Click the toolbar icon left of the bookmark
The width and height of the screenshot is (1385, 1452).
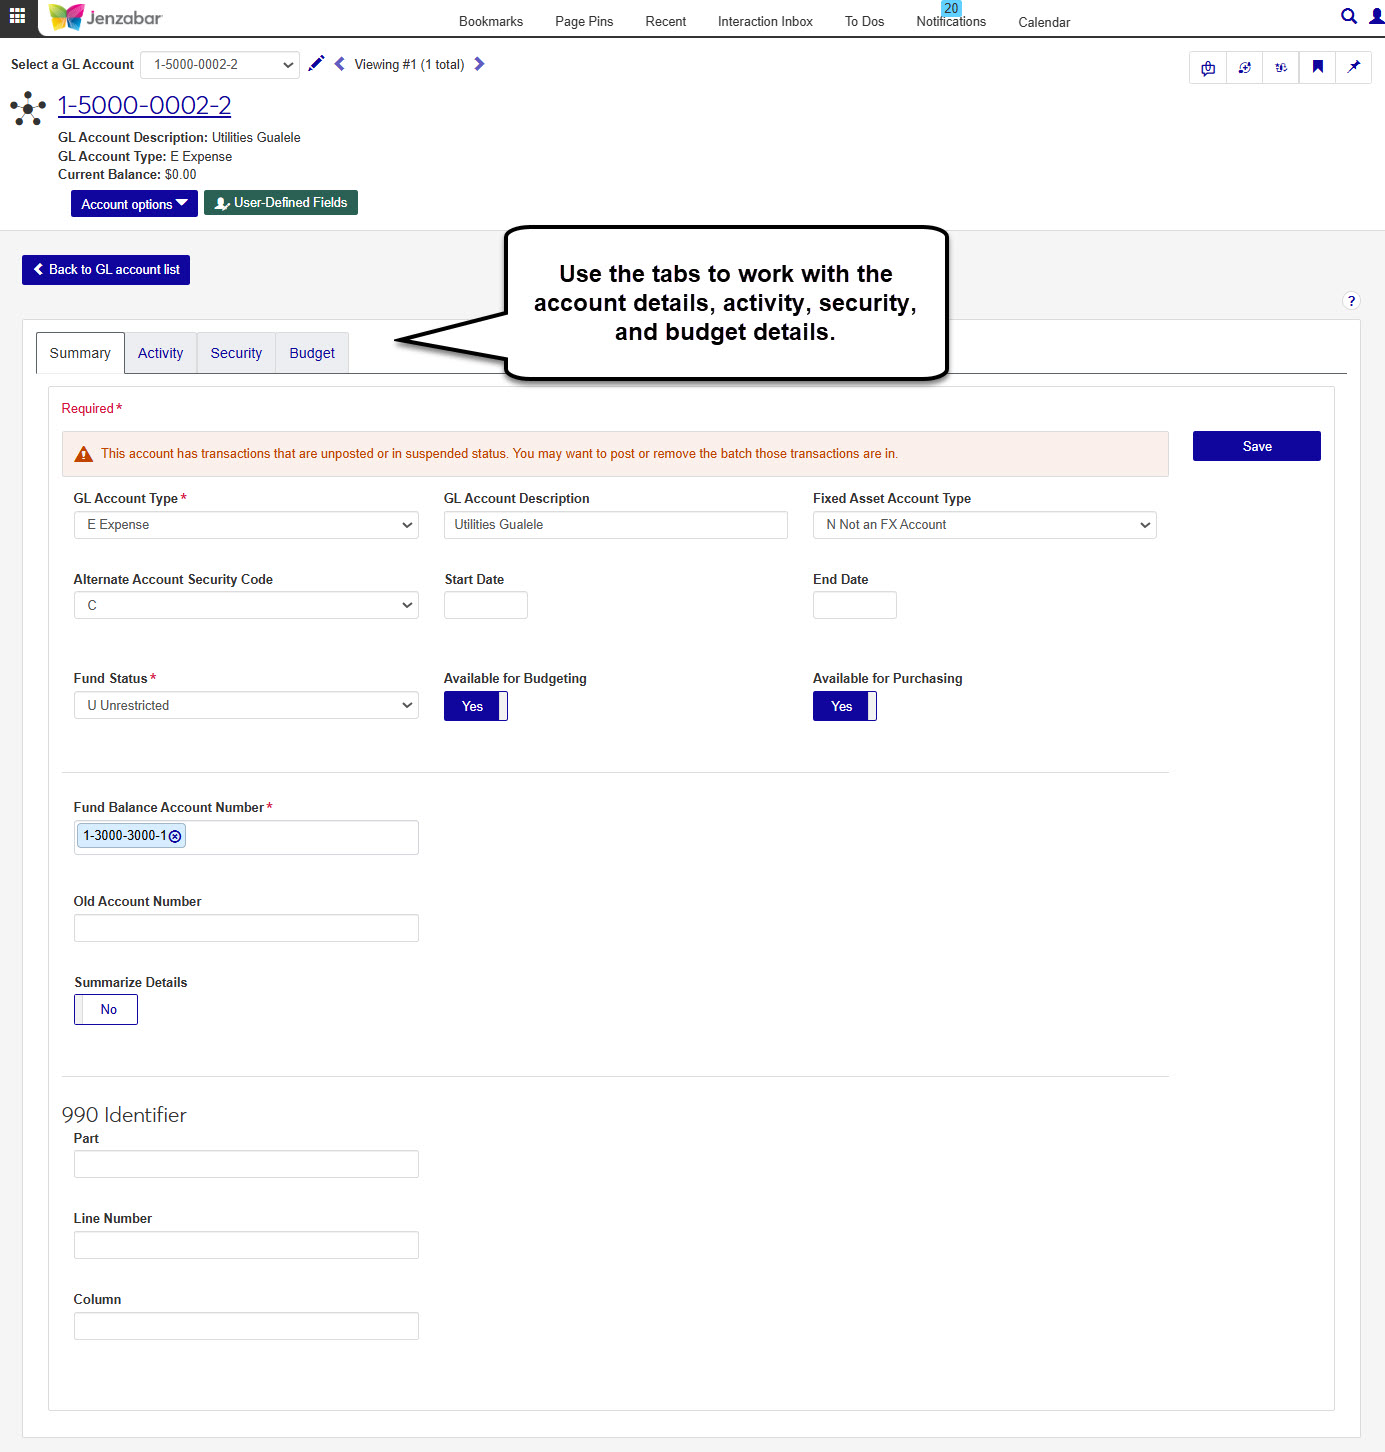click(1281, 68)
